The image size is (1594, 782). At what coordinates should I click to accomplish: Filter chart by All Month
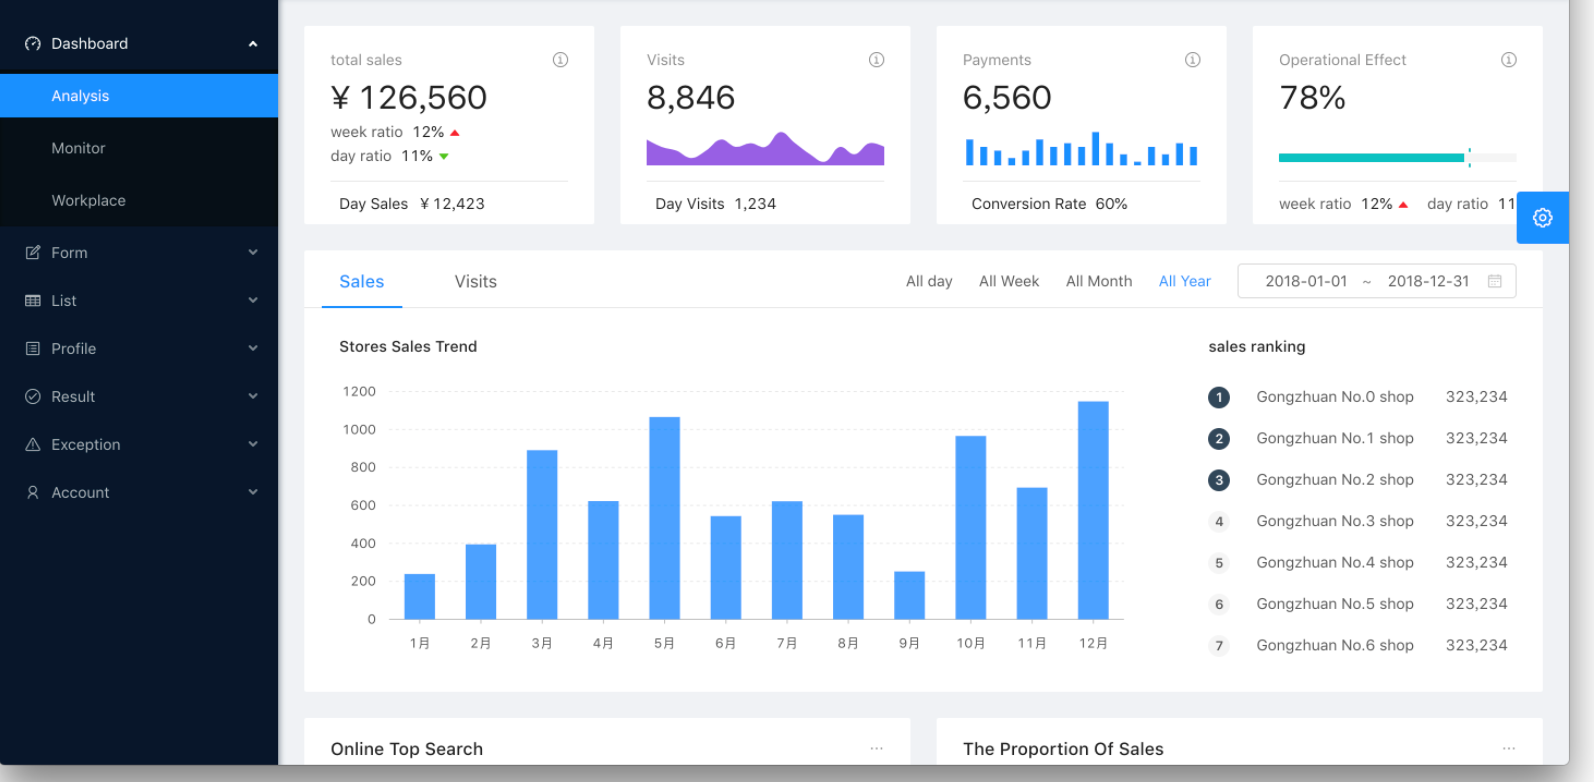coord(1099,282)
